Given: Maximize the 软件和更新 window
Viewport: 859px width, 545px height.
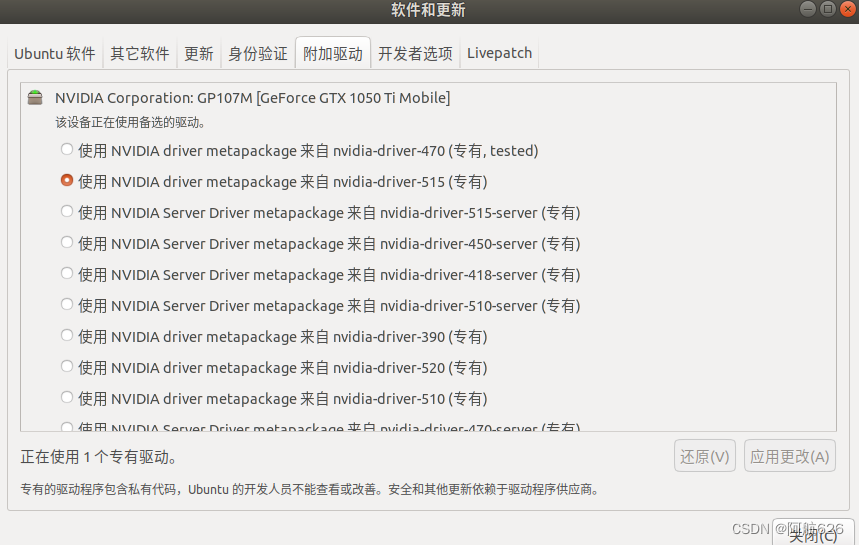Looking at the screenshot, I should pos(828,9).
